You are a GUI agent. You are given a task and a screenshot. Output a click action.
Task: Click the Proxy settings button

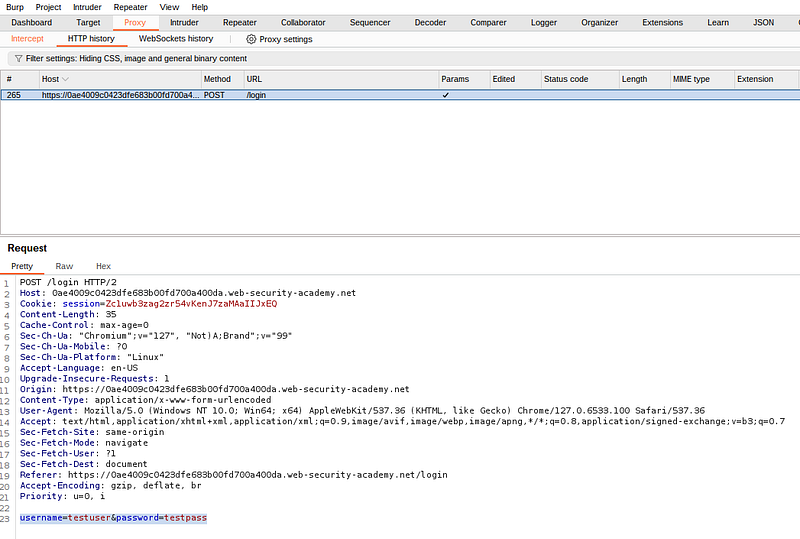pyautogui.click(x=279, y=39)
